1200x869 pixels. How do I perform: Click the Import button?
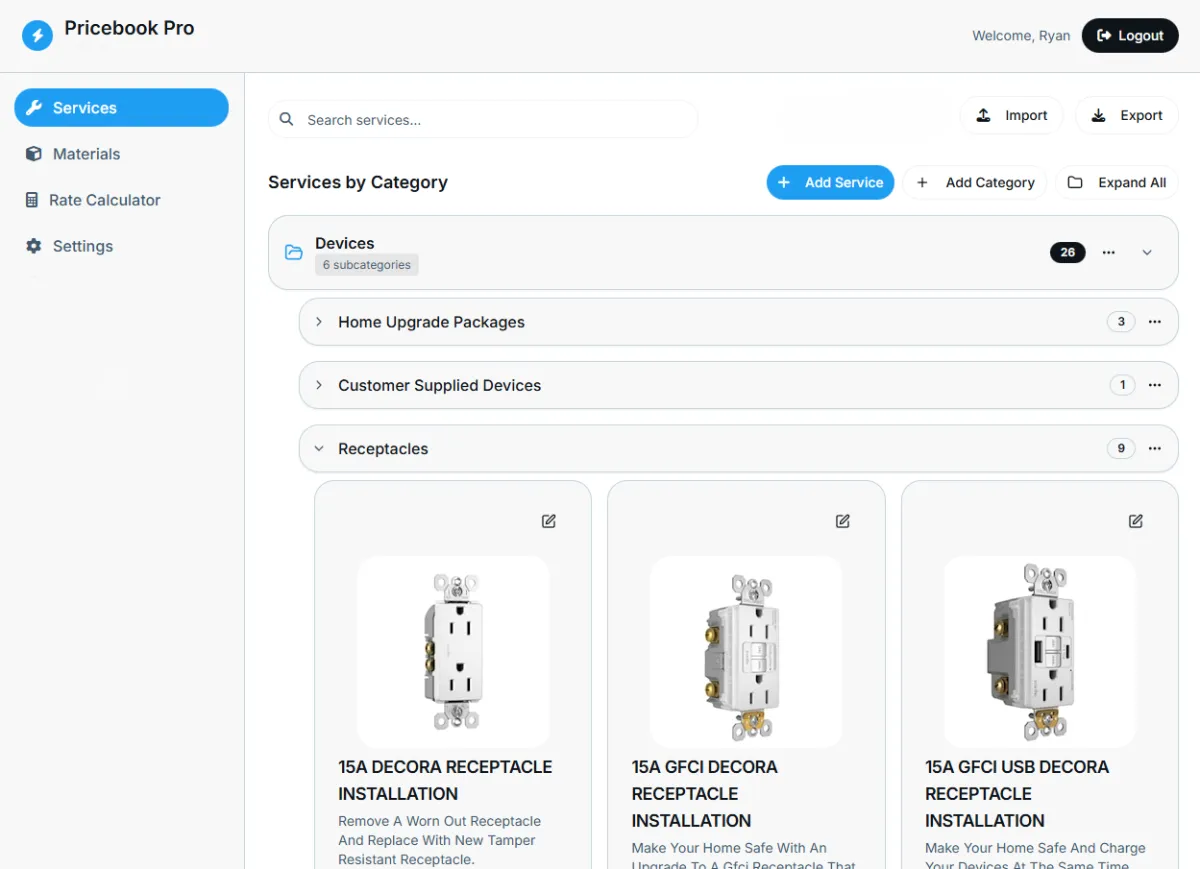[x=1013, y=116]
